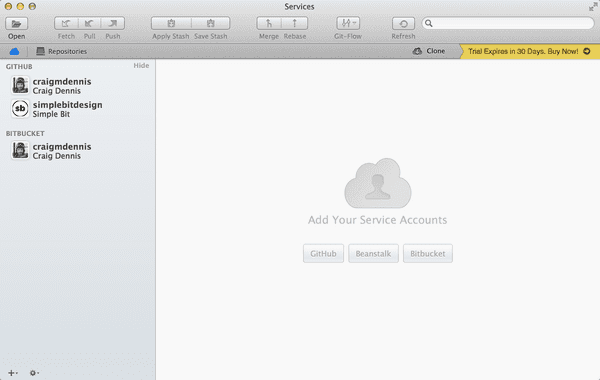
Task: Click the Clone button
Action: tap(429, 51)
